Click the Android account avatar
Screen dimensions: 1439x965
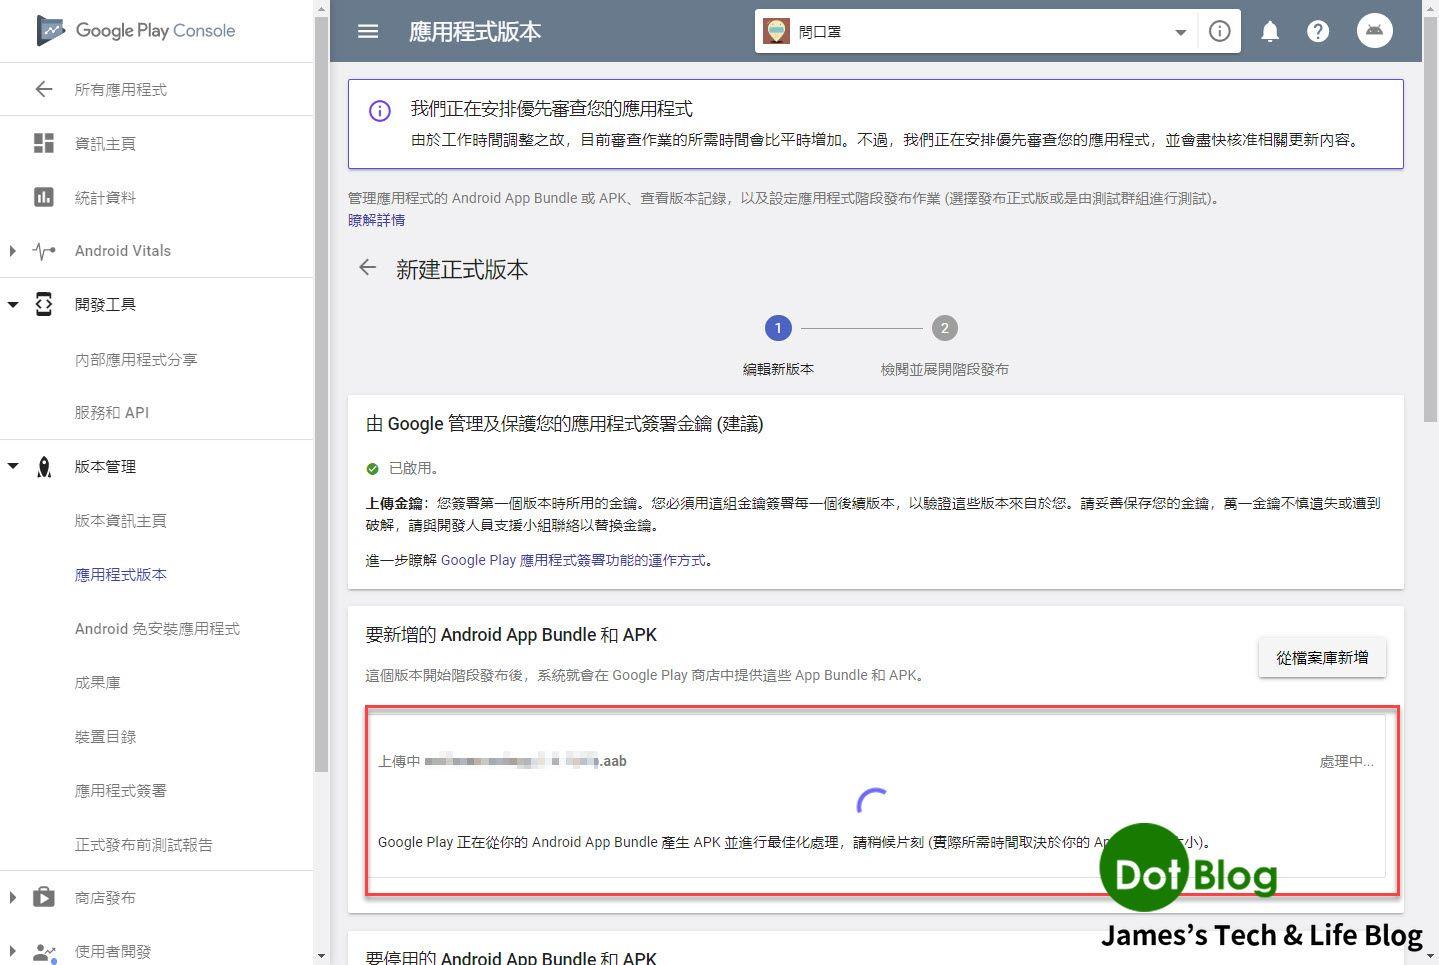[x=1375, y=31]
